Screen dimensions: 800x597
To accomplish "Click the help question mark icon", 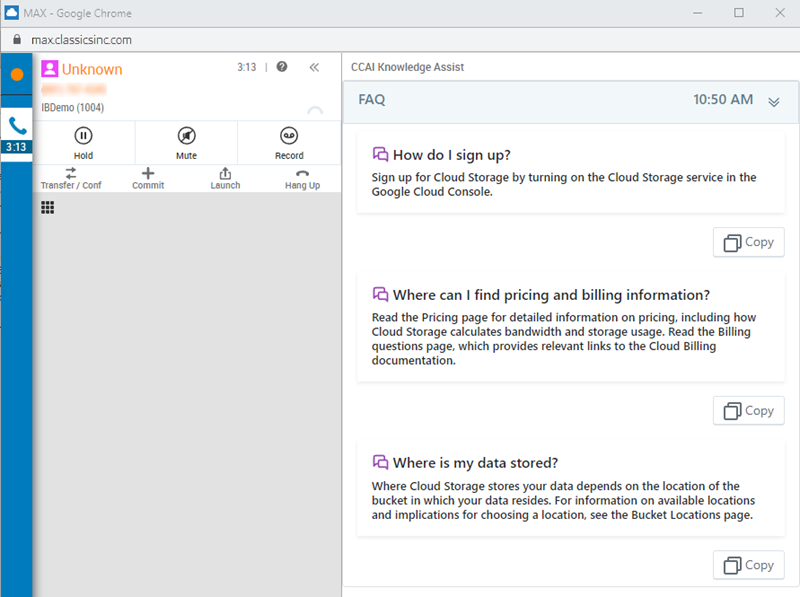I will 282,67.
